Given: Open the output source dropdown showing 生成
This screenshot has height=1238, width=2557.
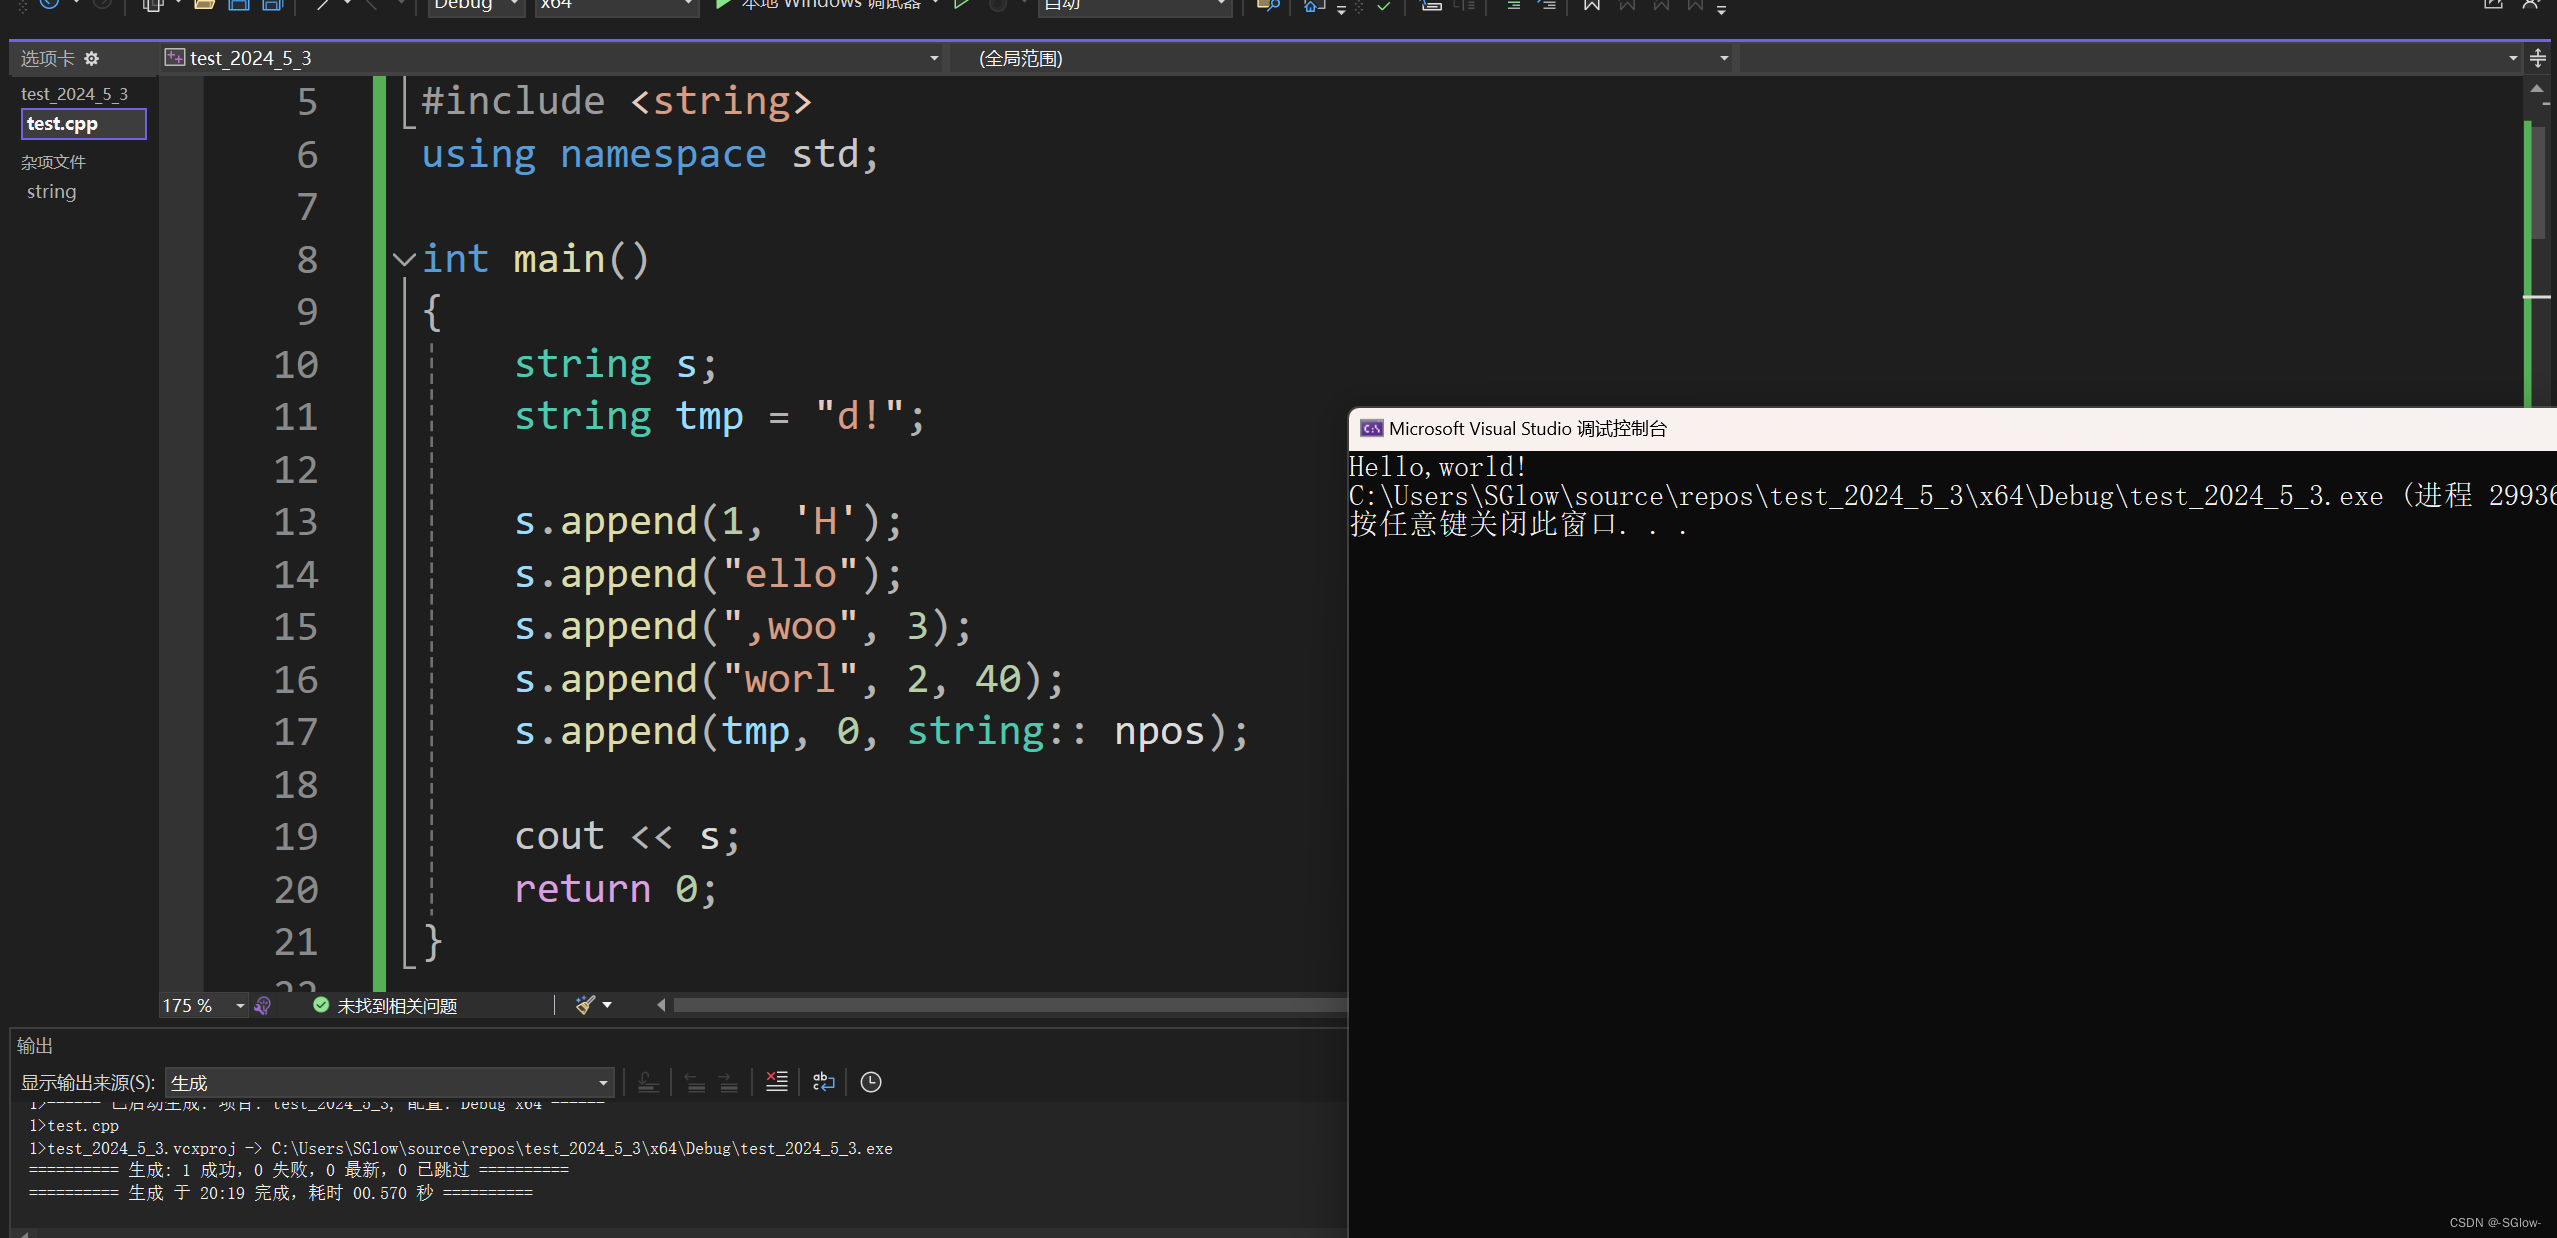Looking at the screenshot, I should 389,1083.
